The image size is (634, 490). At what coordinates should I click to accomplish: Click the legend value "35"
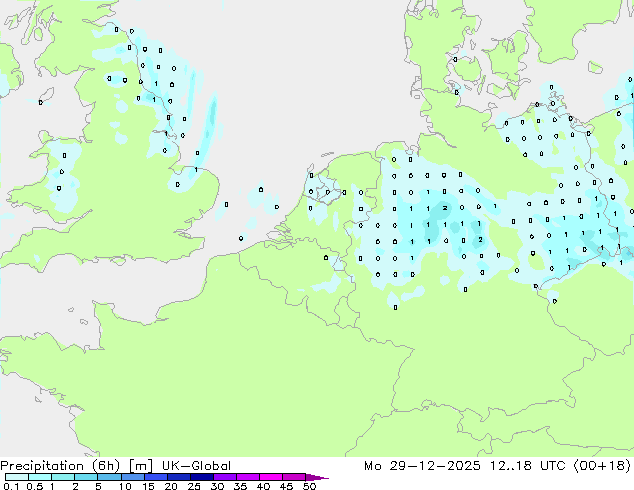pyautogui.click(x=240, y=486)
